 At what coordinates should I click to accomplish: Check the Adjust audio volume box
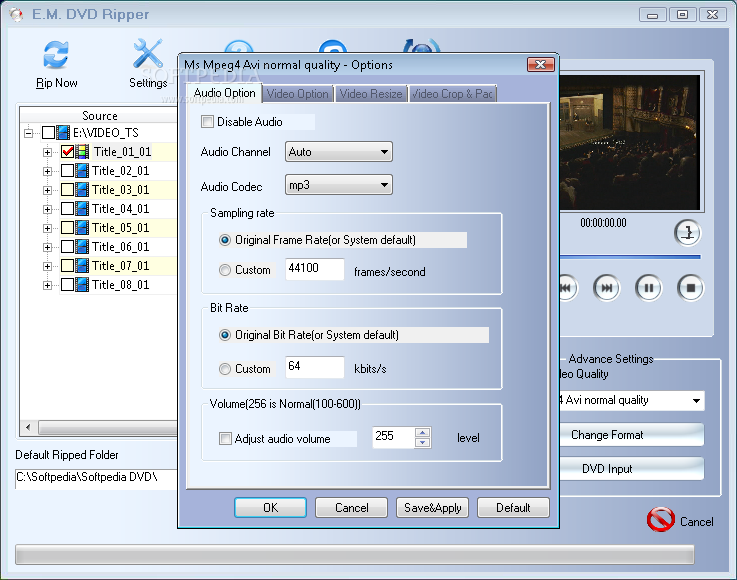(226, 439)
